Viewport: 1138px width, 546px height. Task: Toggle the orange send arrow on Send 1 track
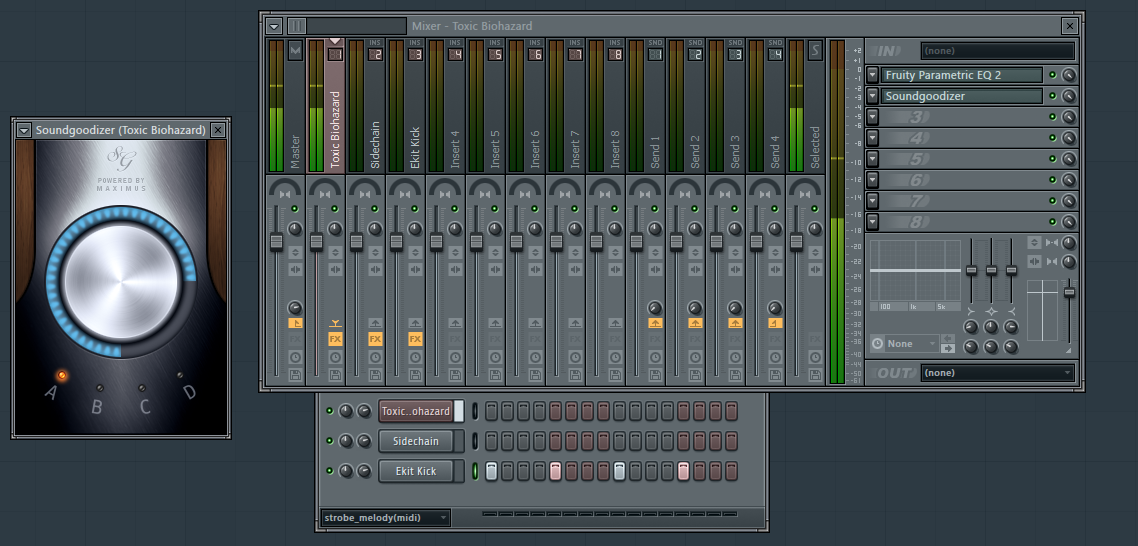[655, 323]
